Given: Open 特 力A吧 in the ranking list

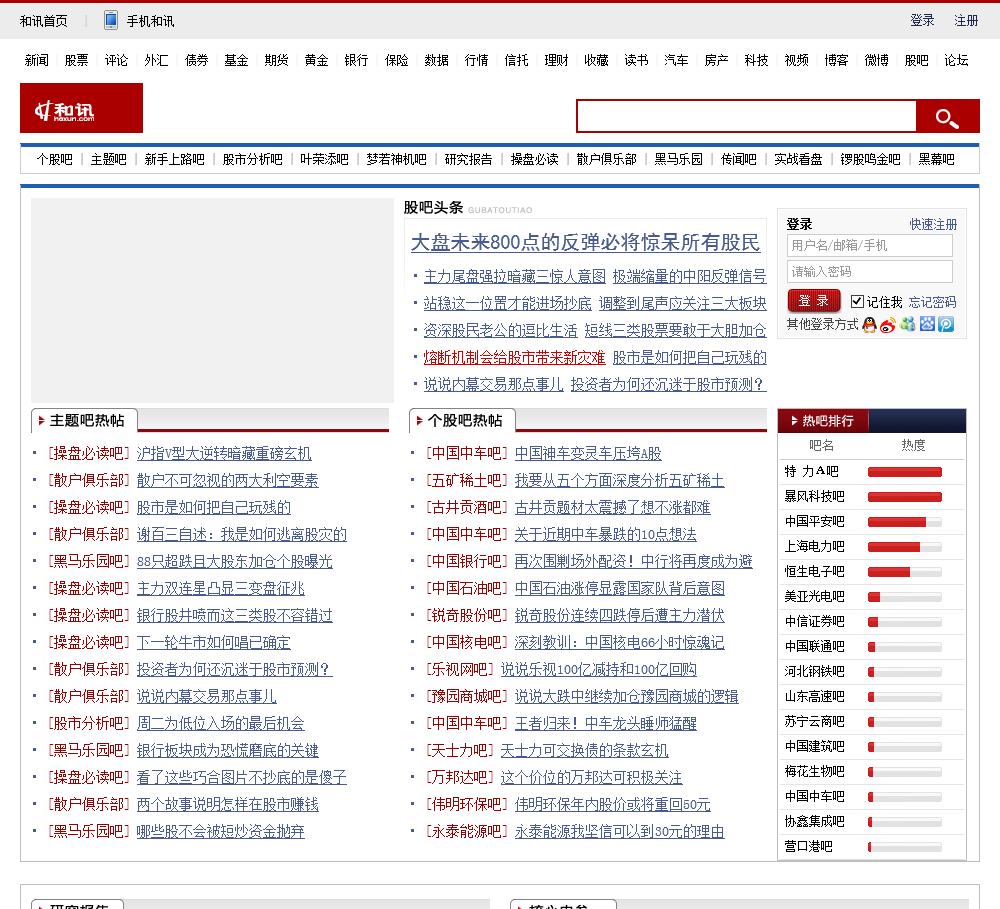Looking at the screenshot, I should [811, 471].
